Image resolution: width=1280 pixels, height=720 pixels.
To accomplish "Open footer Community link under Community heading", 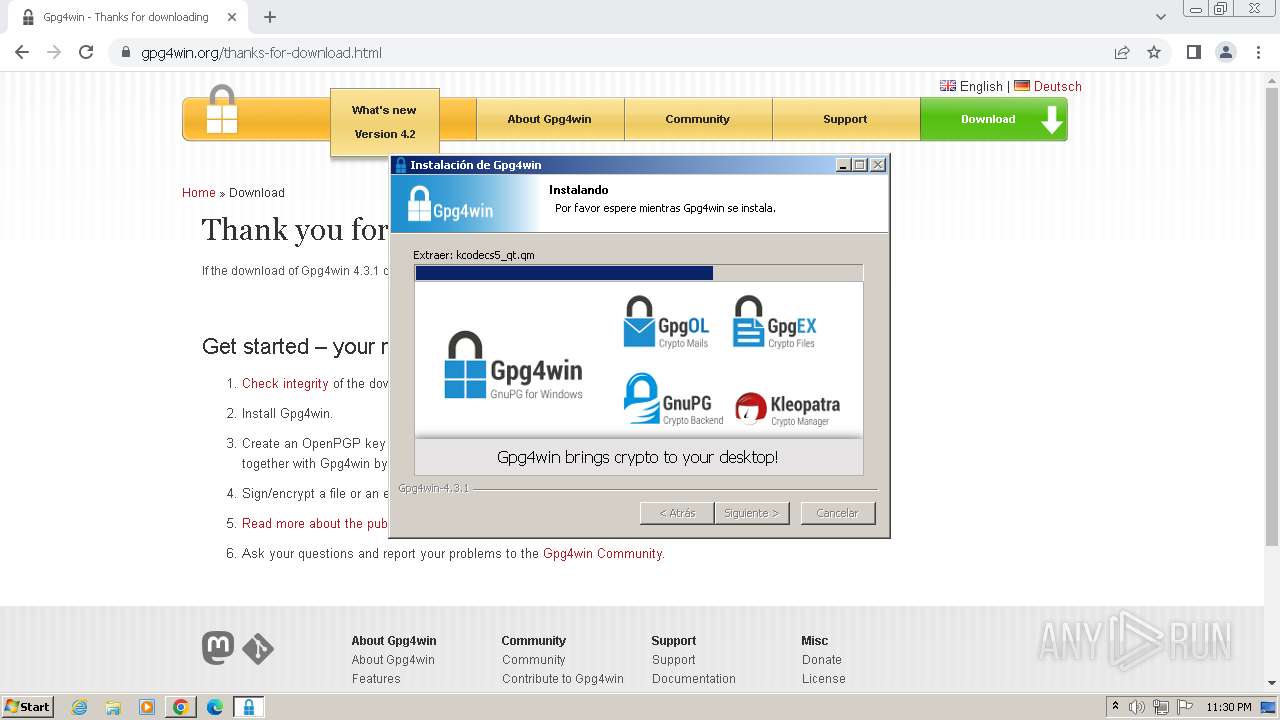I will [534, 660].
